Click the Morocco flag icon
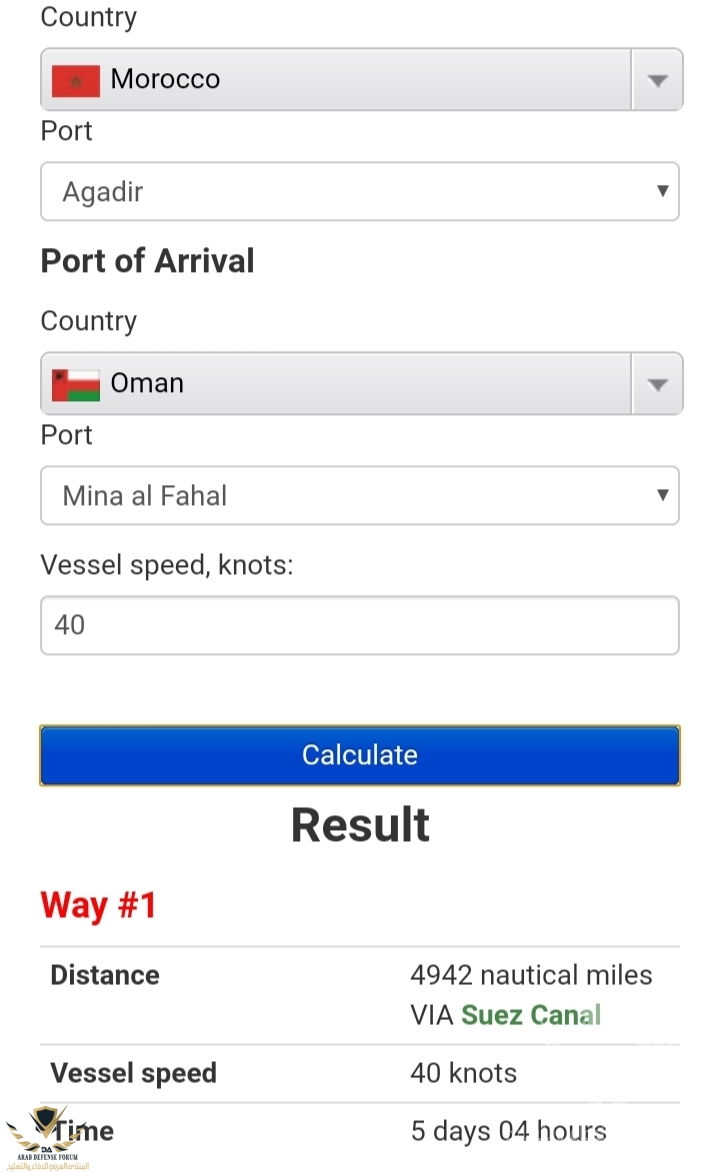720x1173 pixels. (76, 81)
